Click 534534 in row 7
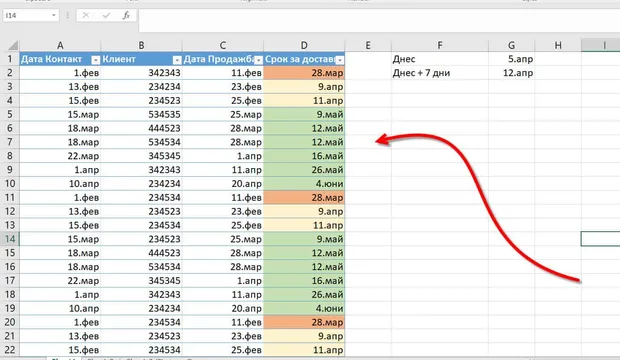620x360 pixels. coord(141,142)
